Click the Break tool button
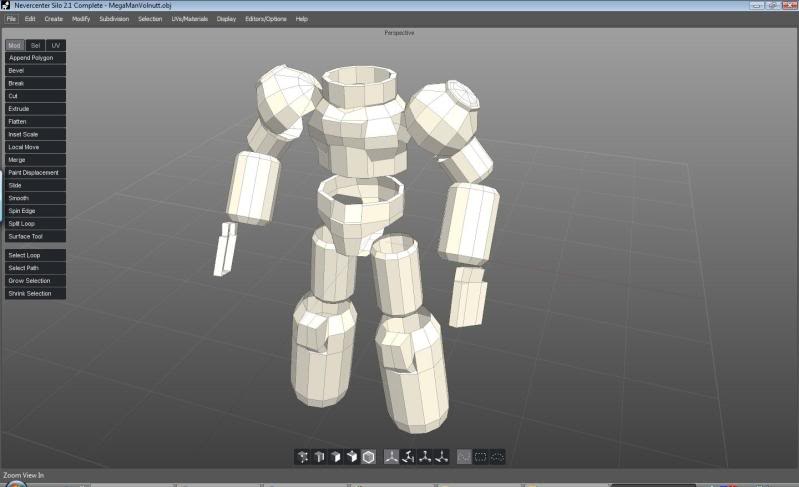Screen dimensions: 799x487 35,83
